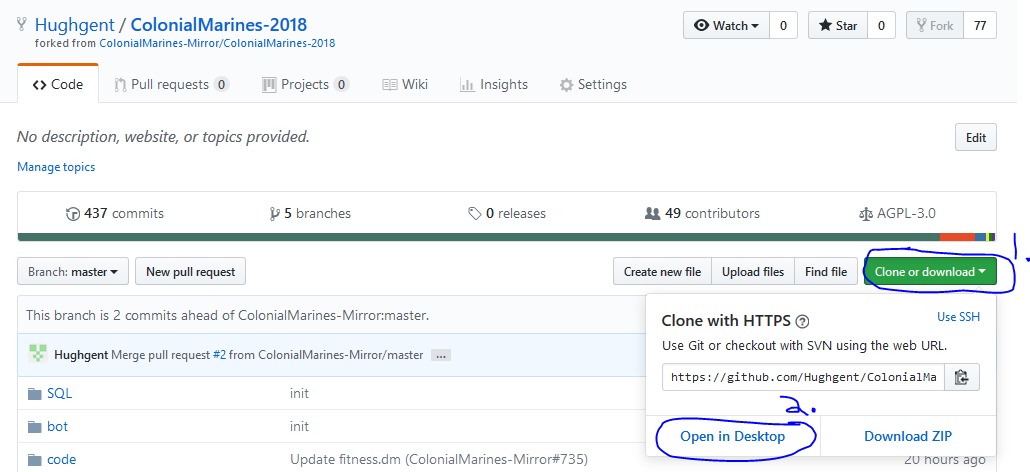Open bot folder's init commit message
The width and height of the screenshot is (1030, 472).
pos(300,426)
